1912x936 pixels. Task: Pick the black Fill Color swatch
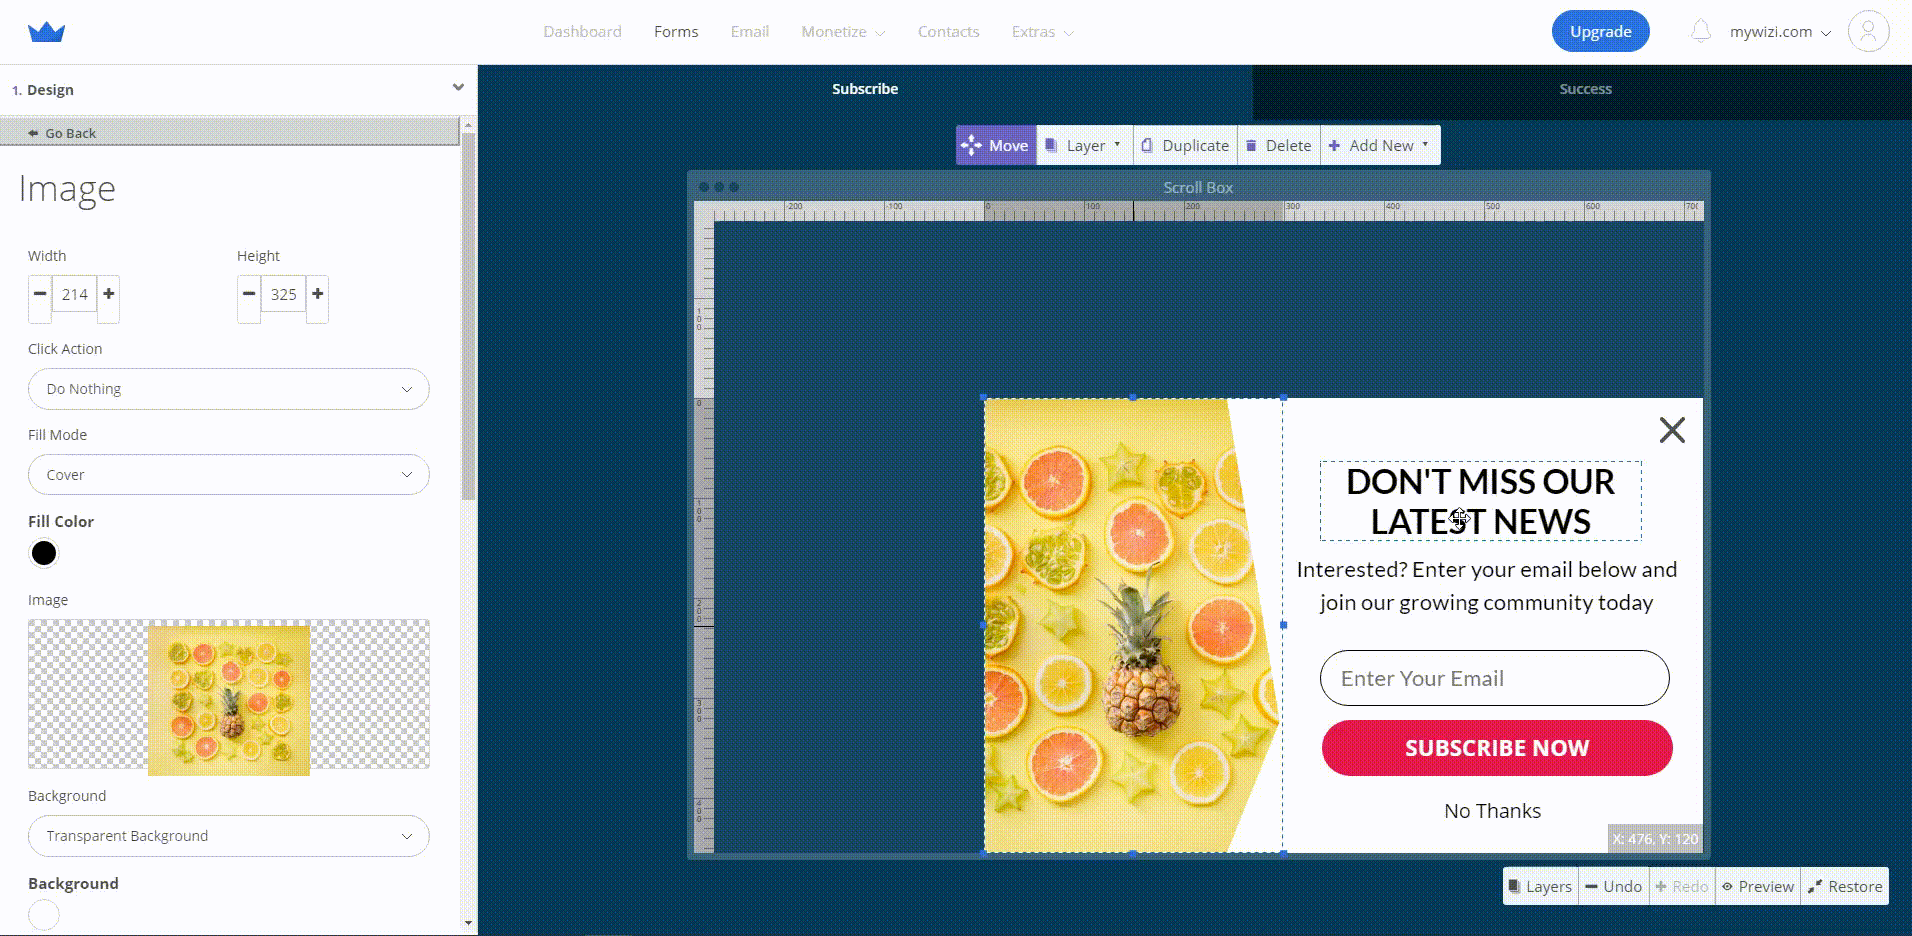tap(44, 553)
